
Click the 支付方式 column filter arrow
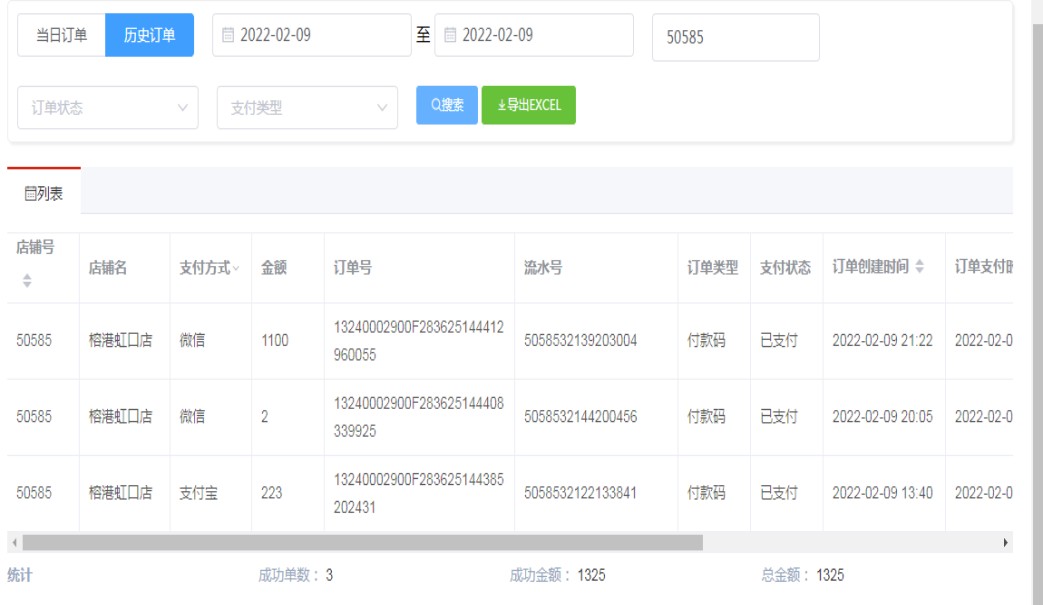point(236,269)
